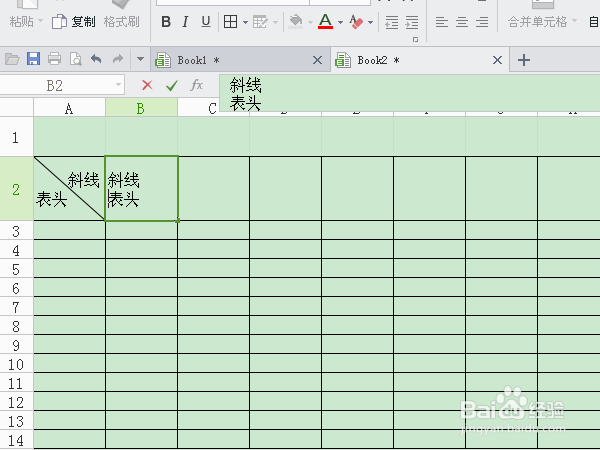Image resolution: width=600 pixels, height=450 pixels.
Task: Apply red font color
Action: coord(326,21)
